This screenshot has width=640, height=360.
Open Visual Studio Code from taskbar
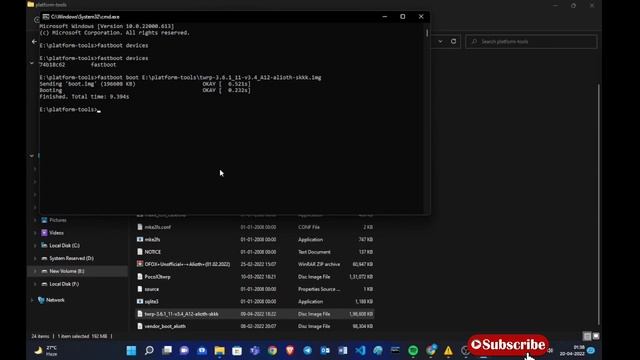click(x=360, y=350)
